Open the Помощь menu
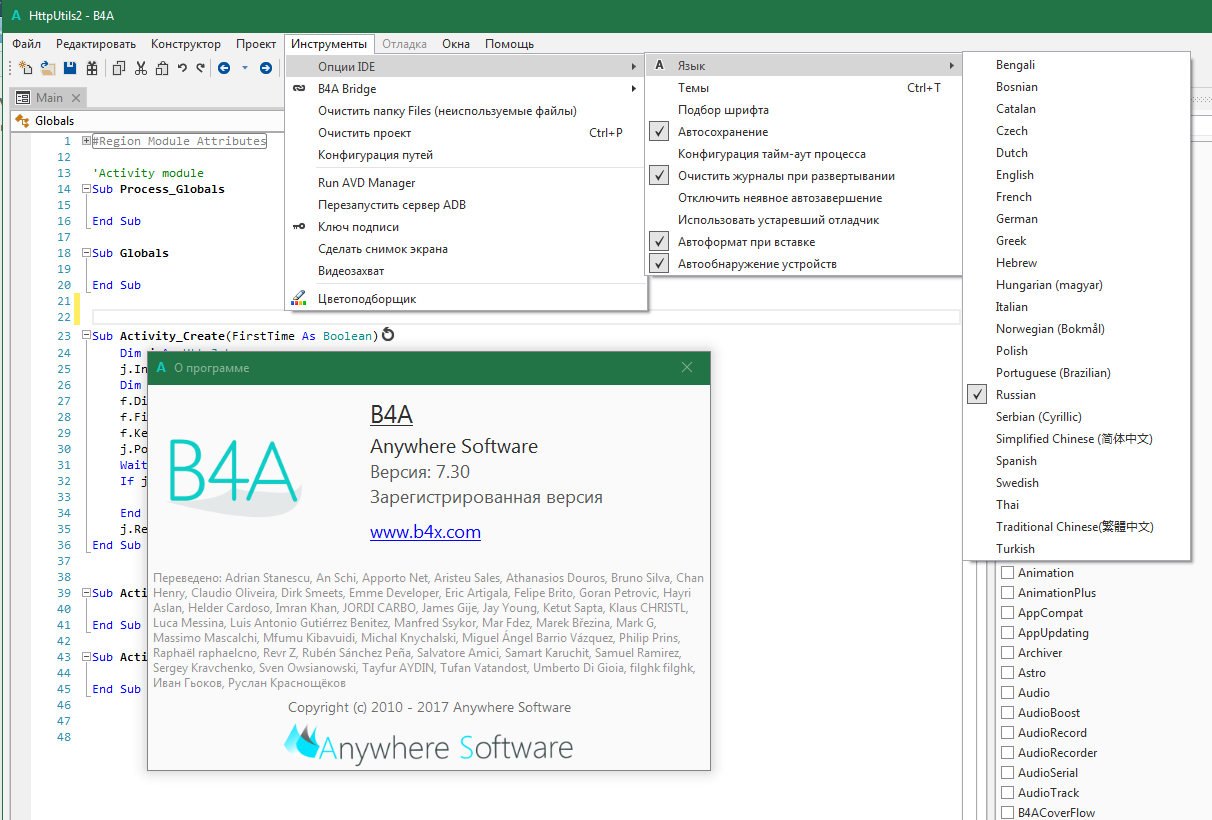Screen dimensions: 1212x820 pos(509,44)
